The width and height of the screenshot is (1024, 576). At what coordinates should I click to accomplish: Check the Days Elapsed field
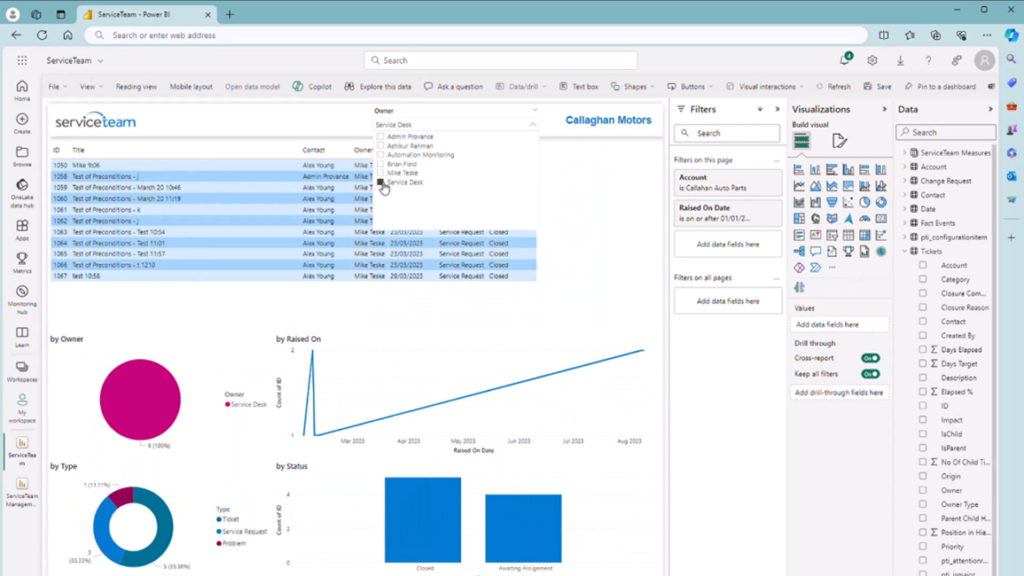[923, 349]
